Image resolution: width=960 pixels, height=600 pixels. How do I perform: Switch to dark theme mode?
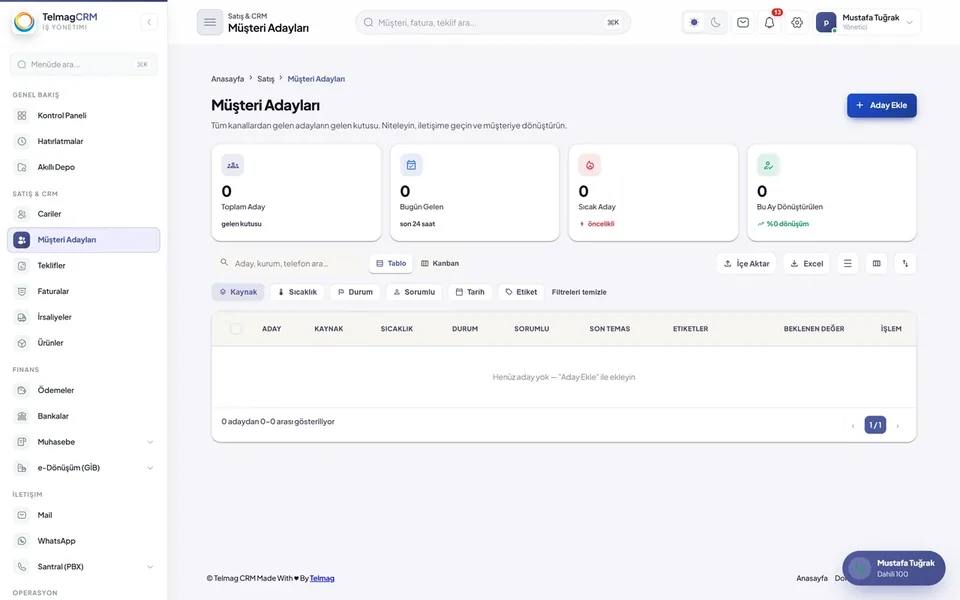716,23
